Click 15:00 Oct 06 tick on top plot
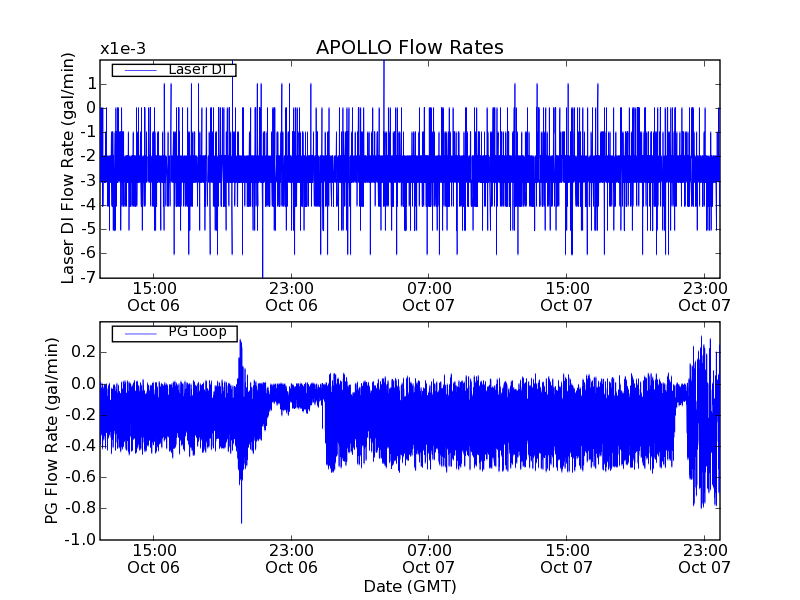Screen dimensions: 800x600 (x=154, y=296)
